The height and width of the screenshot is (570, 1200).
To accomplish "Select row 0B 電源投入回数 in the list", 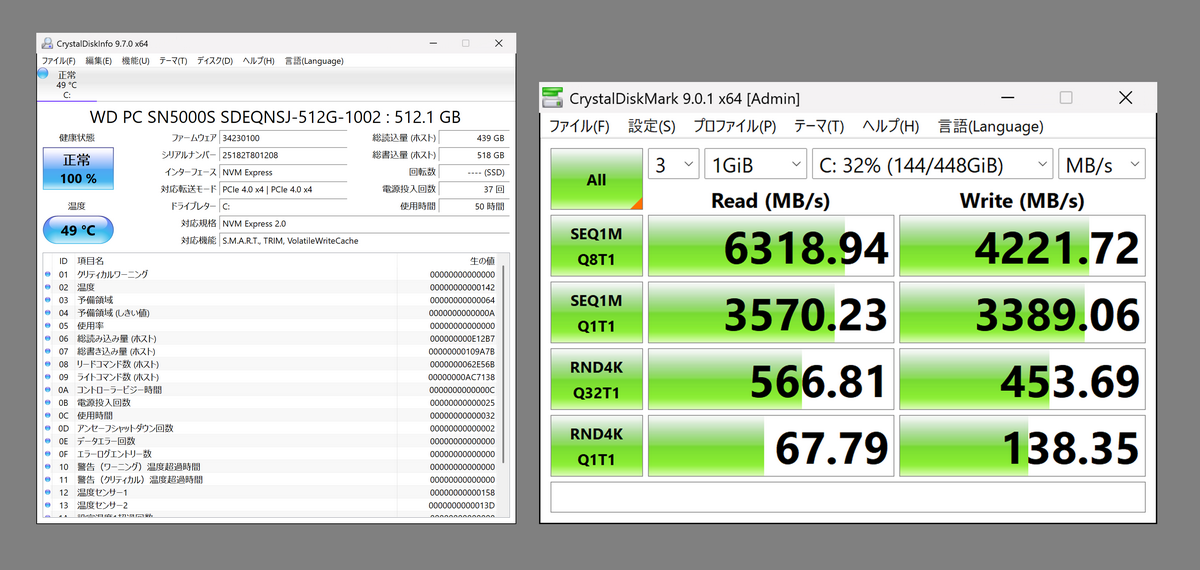I will point(270,402).
